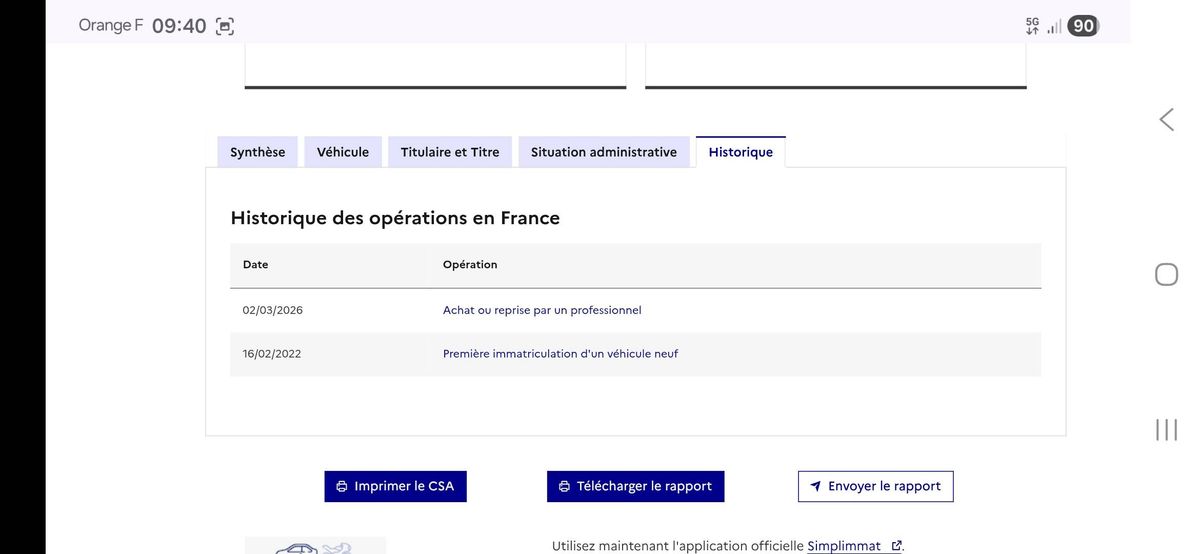1200x554 pixels.
Task: Select the Historique tab
Action: (x=741, y=152)
